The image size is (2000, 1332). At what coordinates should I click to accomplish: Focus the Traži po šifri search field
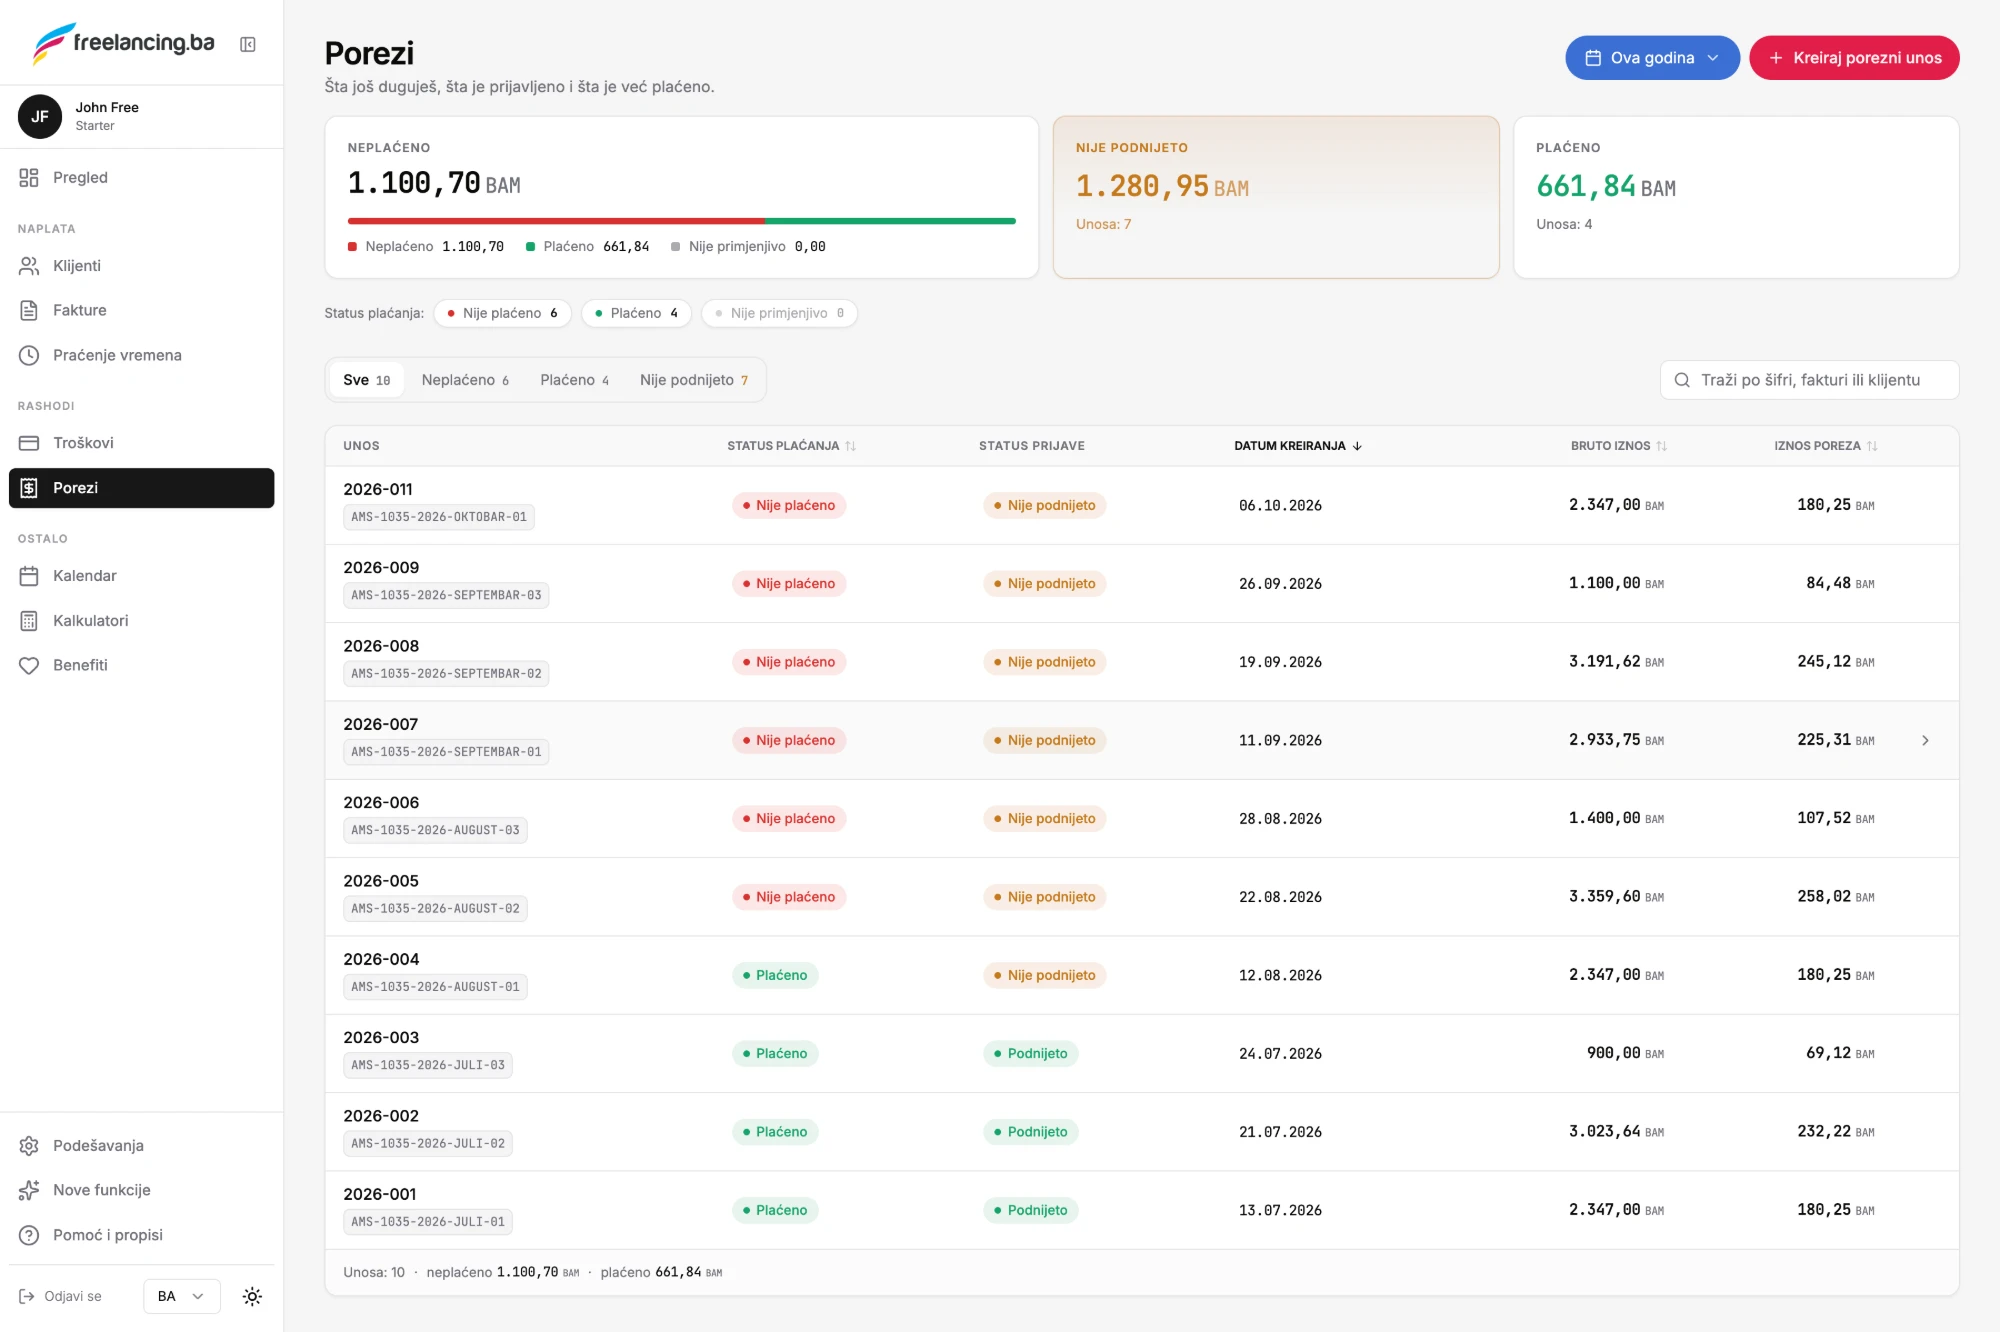click(x=1809, y=380)
